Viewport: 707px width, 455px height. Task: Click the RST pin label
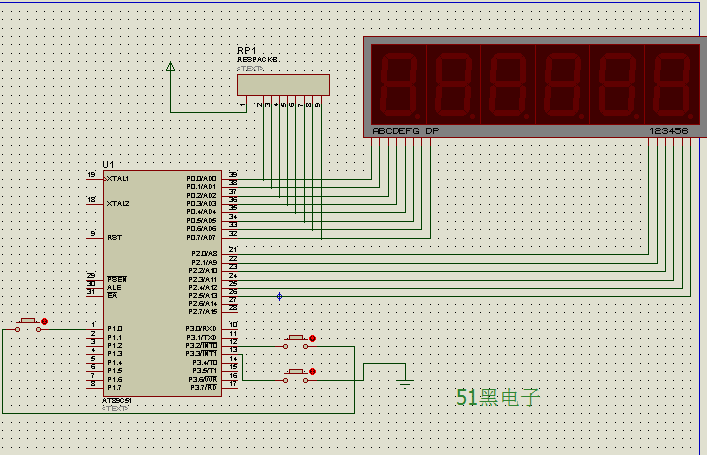tap(115, 237)
